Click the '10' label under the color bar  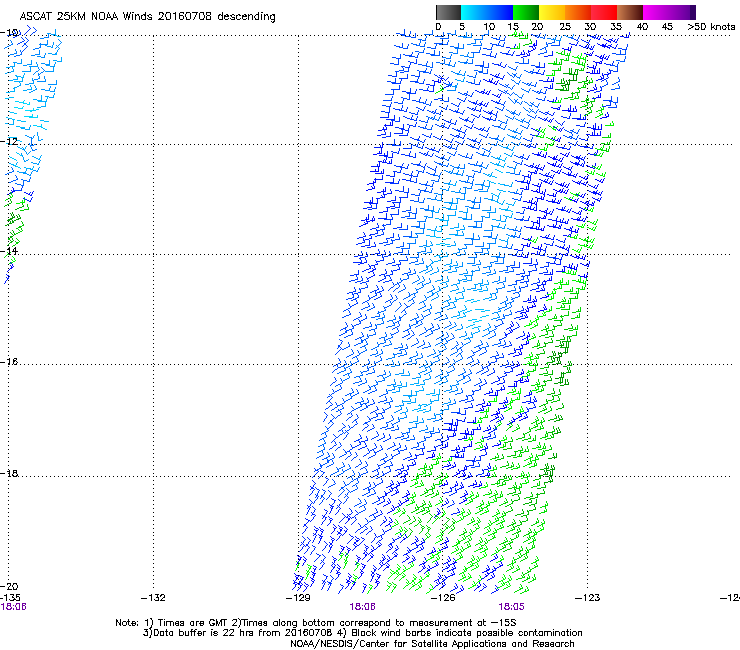click(489, 26)
